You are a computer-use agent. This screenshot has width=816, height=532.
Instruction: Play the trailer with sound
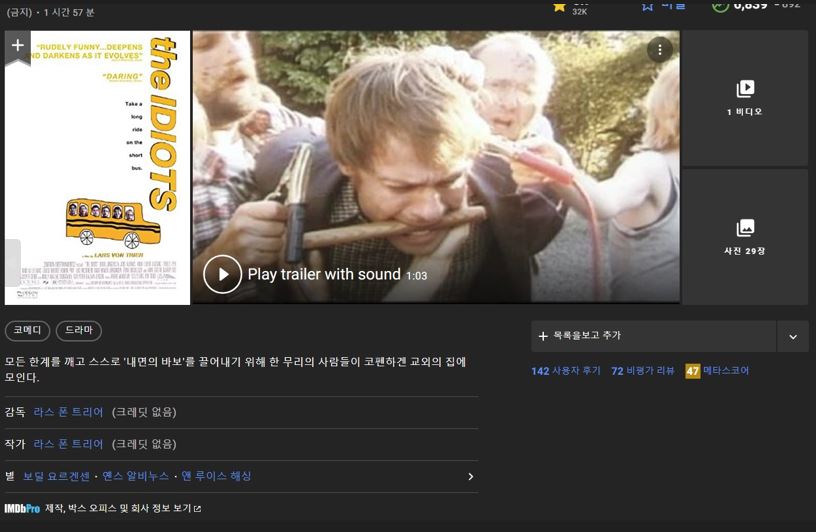(222, 274)
